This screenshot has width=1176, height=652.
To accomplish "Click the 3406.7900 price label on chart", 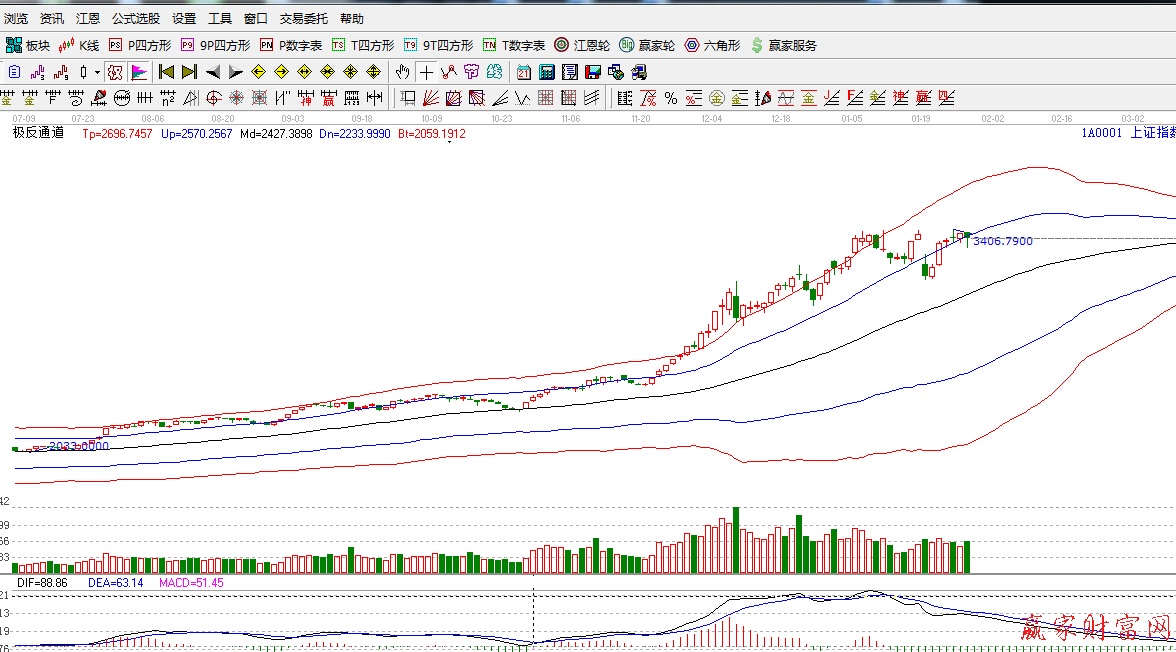I will 1002,241.
